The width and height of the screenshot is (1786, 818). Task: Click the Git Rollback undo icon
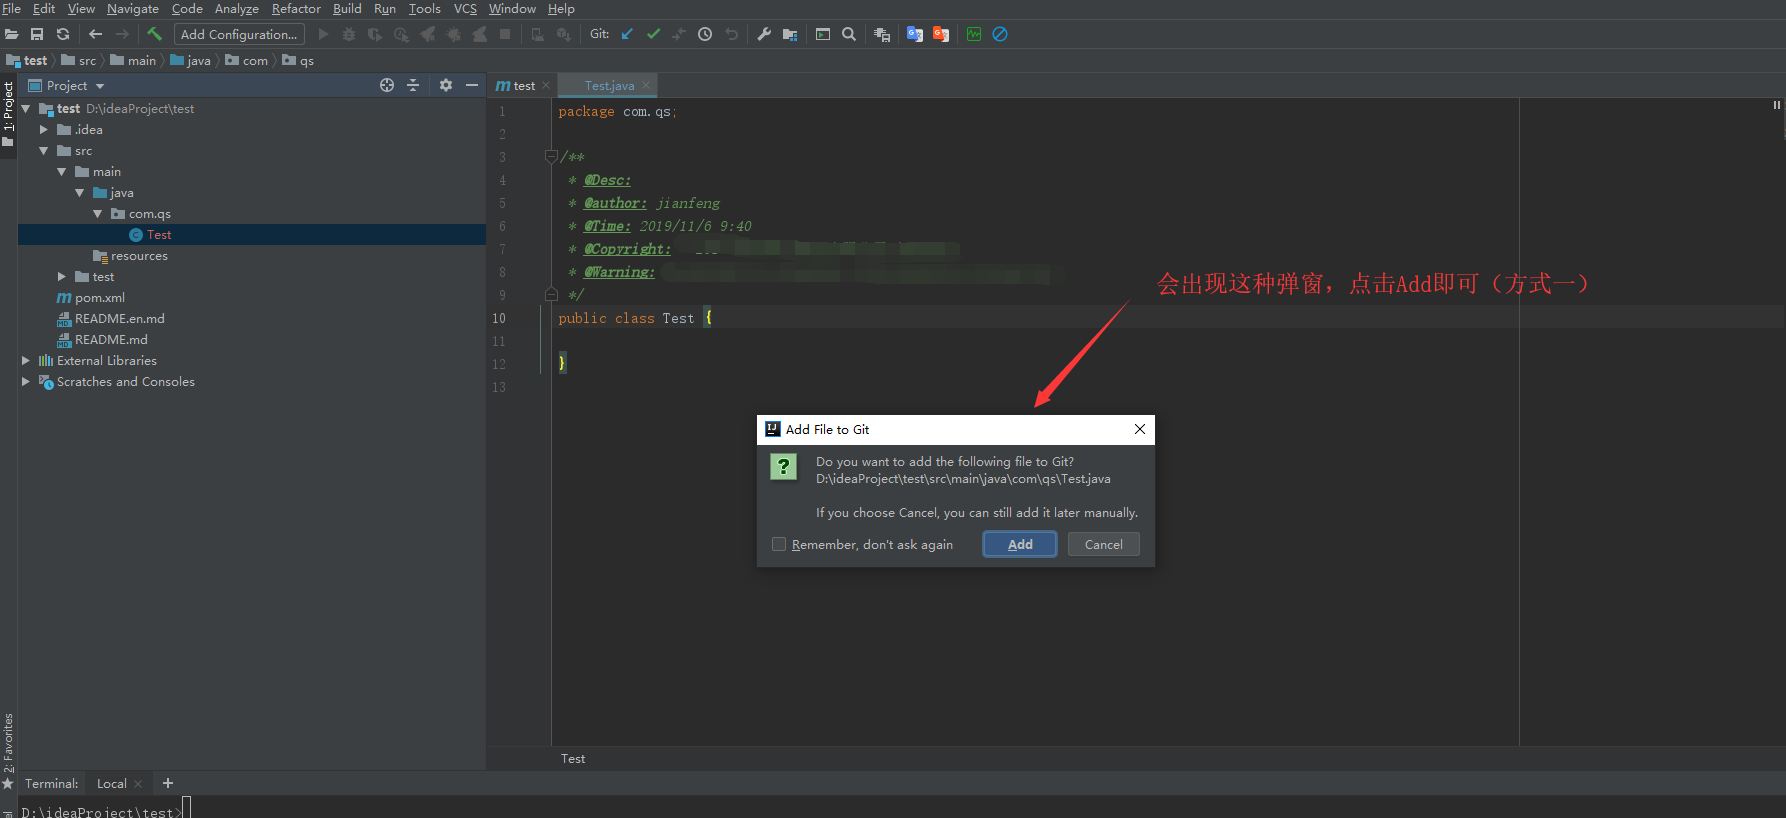coord(731,34)
